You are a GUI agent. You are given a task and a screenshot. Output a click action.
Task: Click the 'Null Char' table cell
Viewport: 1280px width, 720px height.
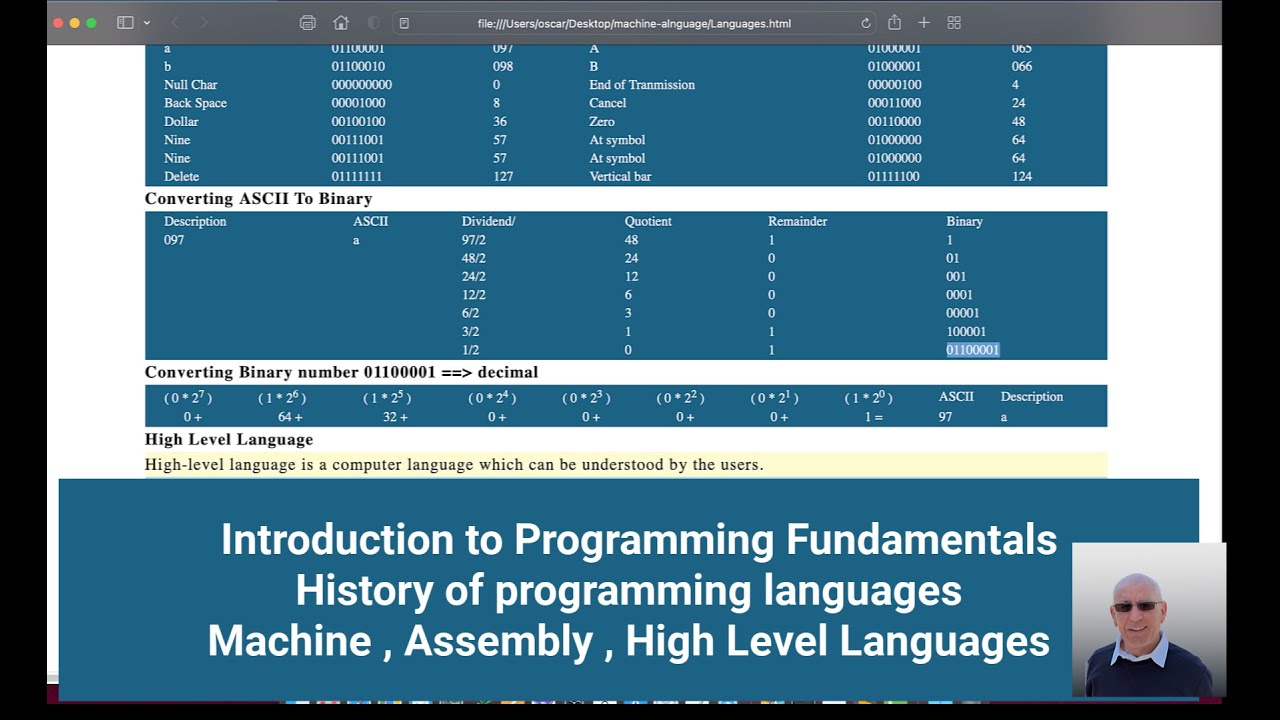pos(190,85)
